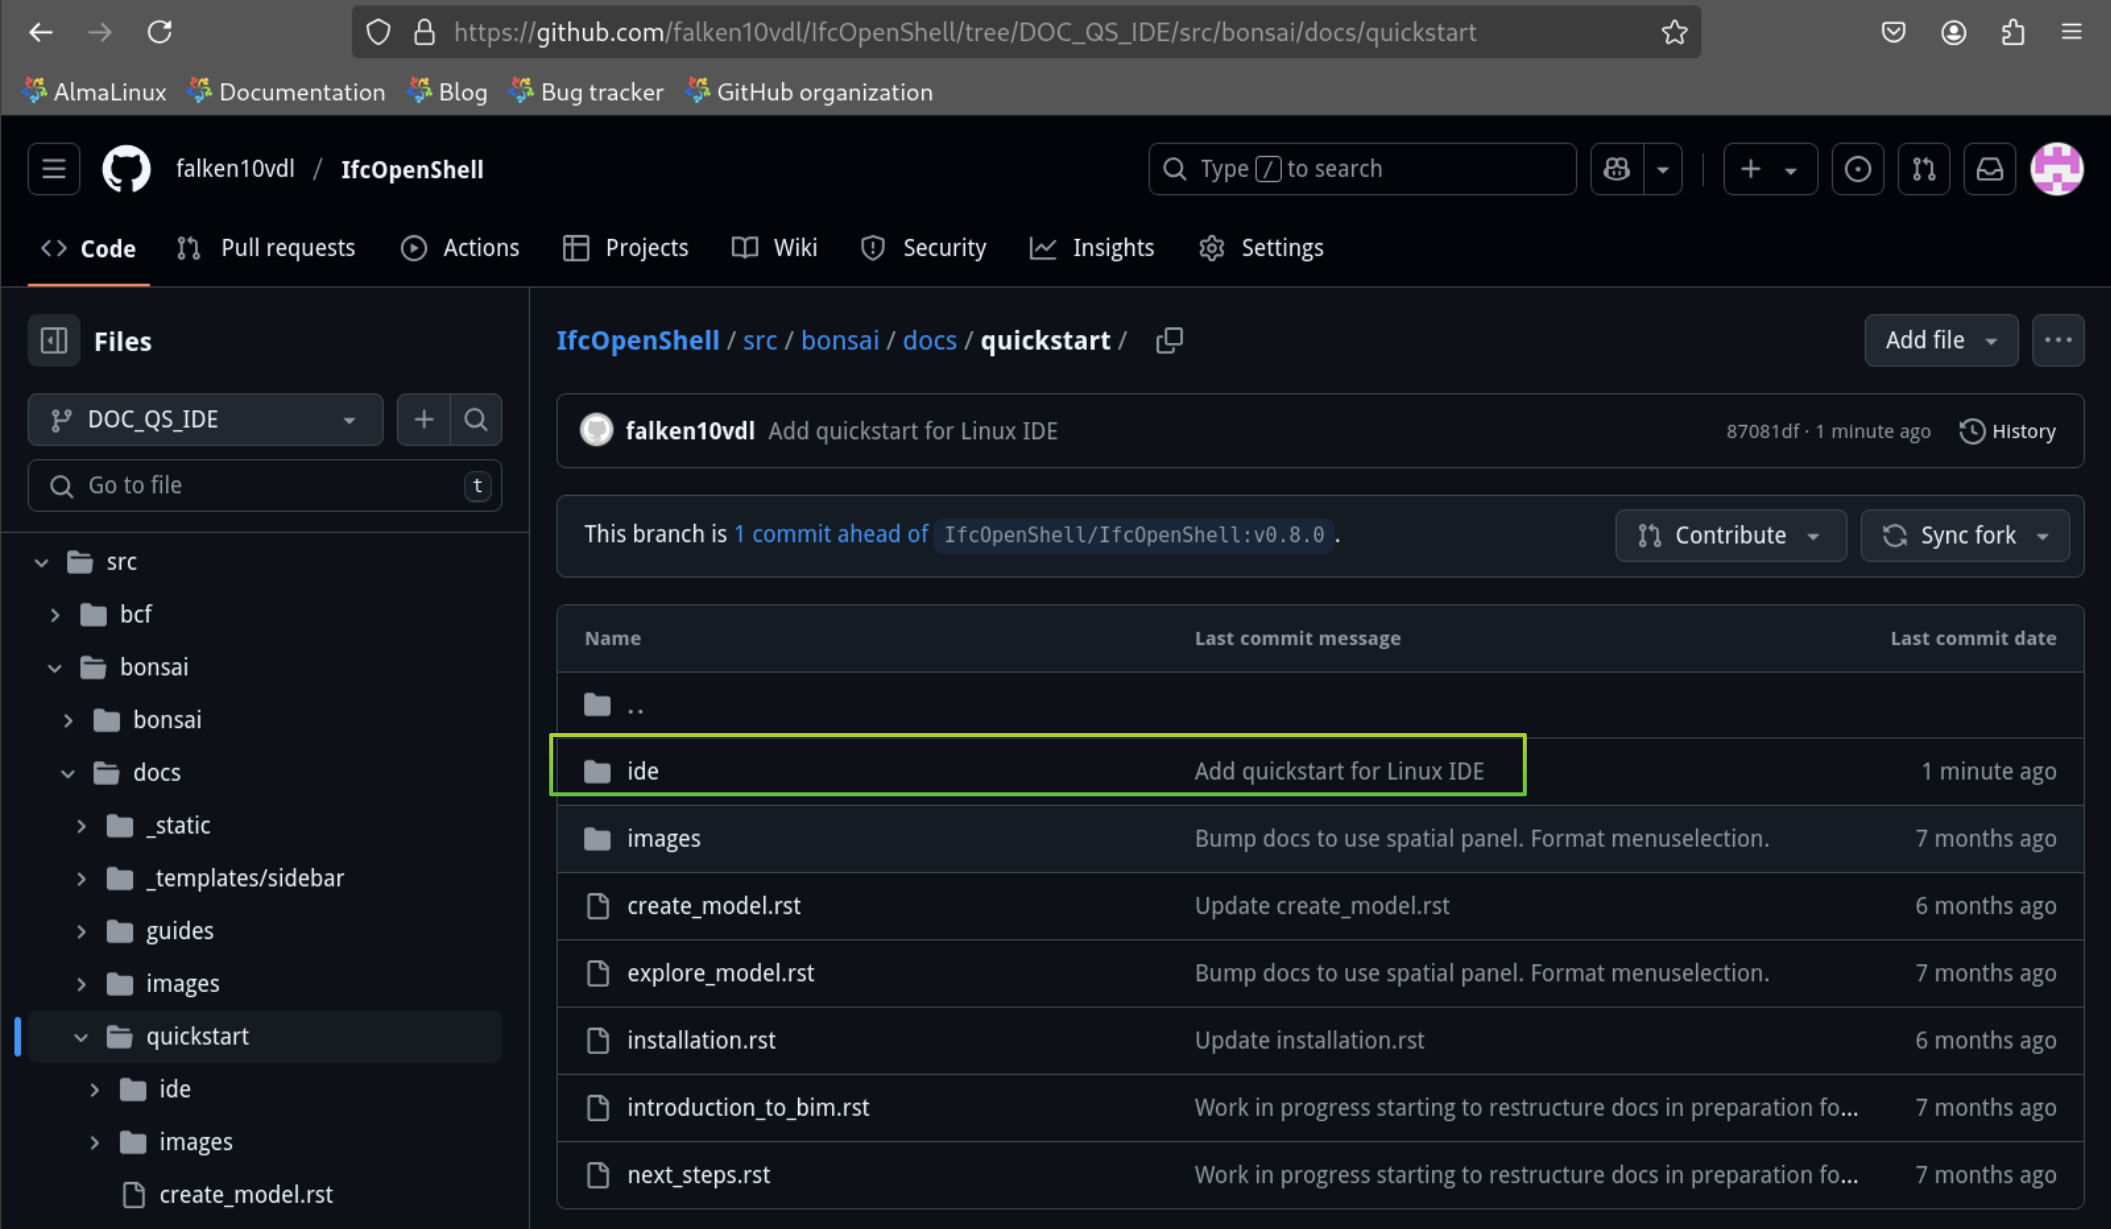Click the site security shield icon

378,32
